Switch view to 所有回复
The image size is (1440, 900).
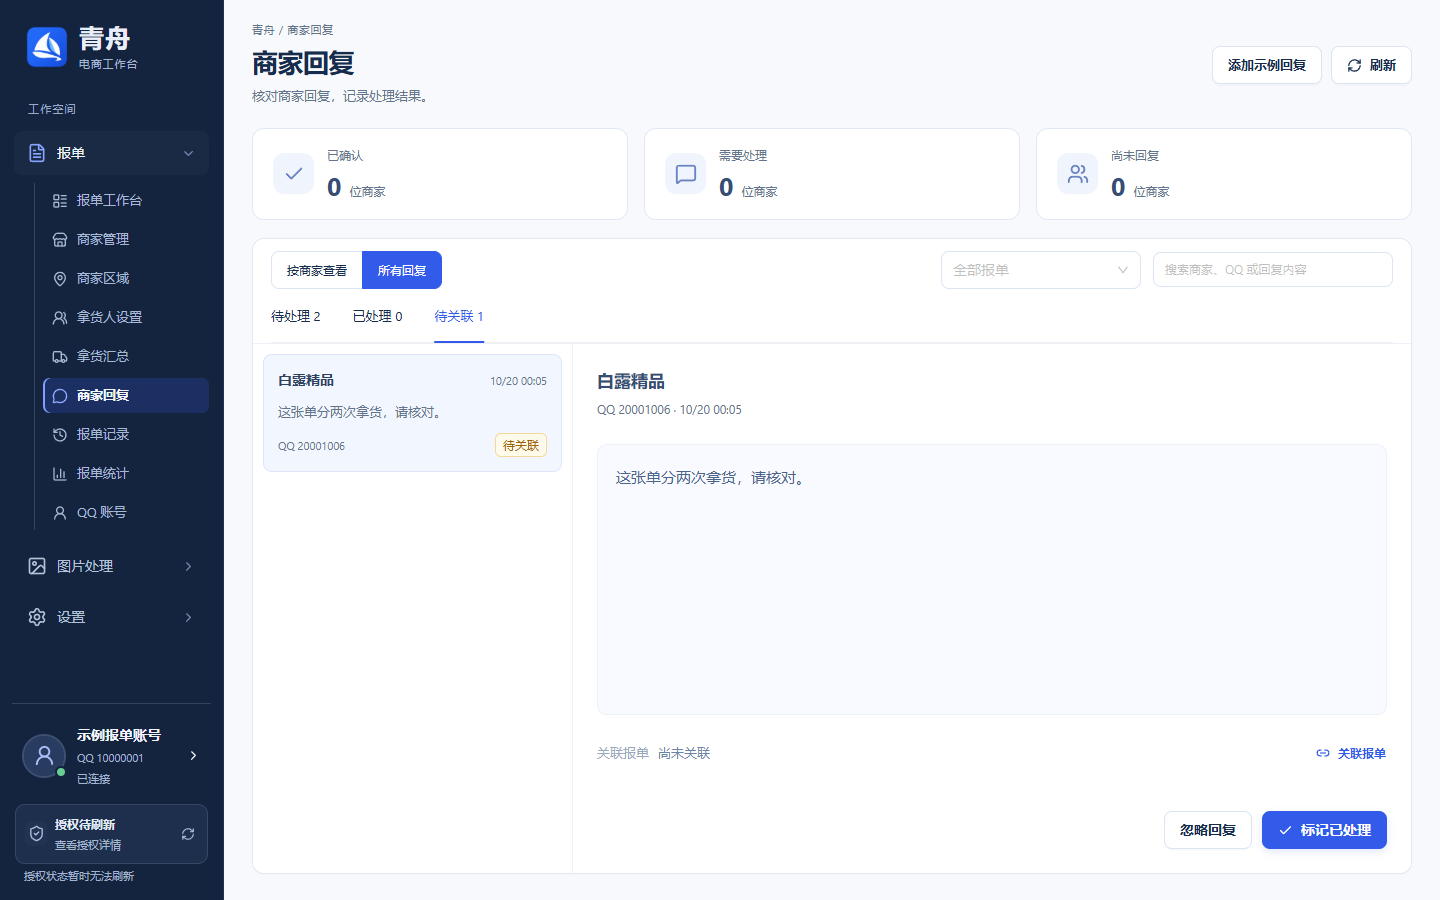[x=402, y=270]
